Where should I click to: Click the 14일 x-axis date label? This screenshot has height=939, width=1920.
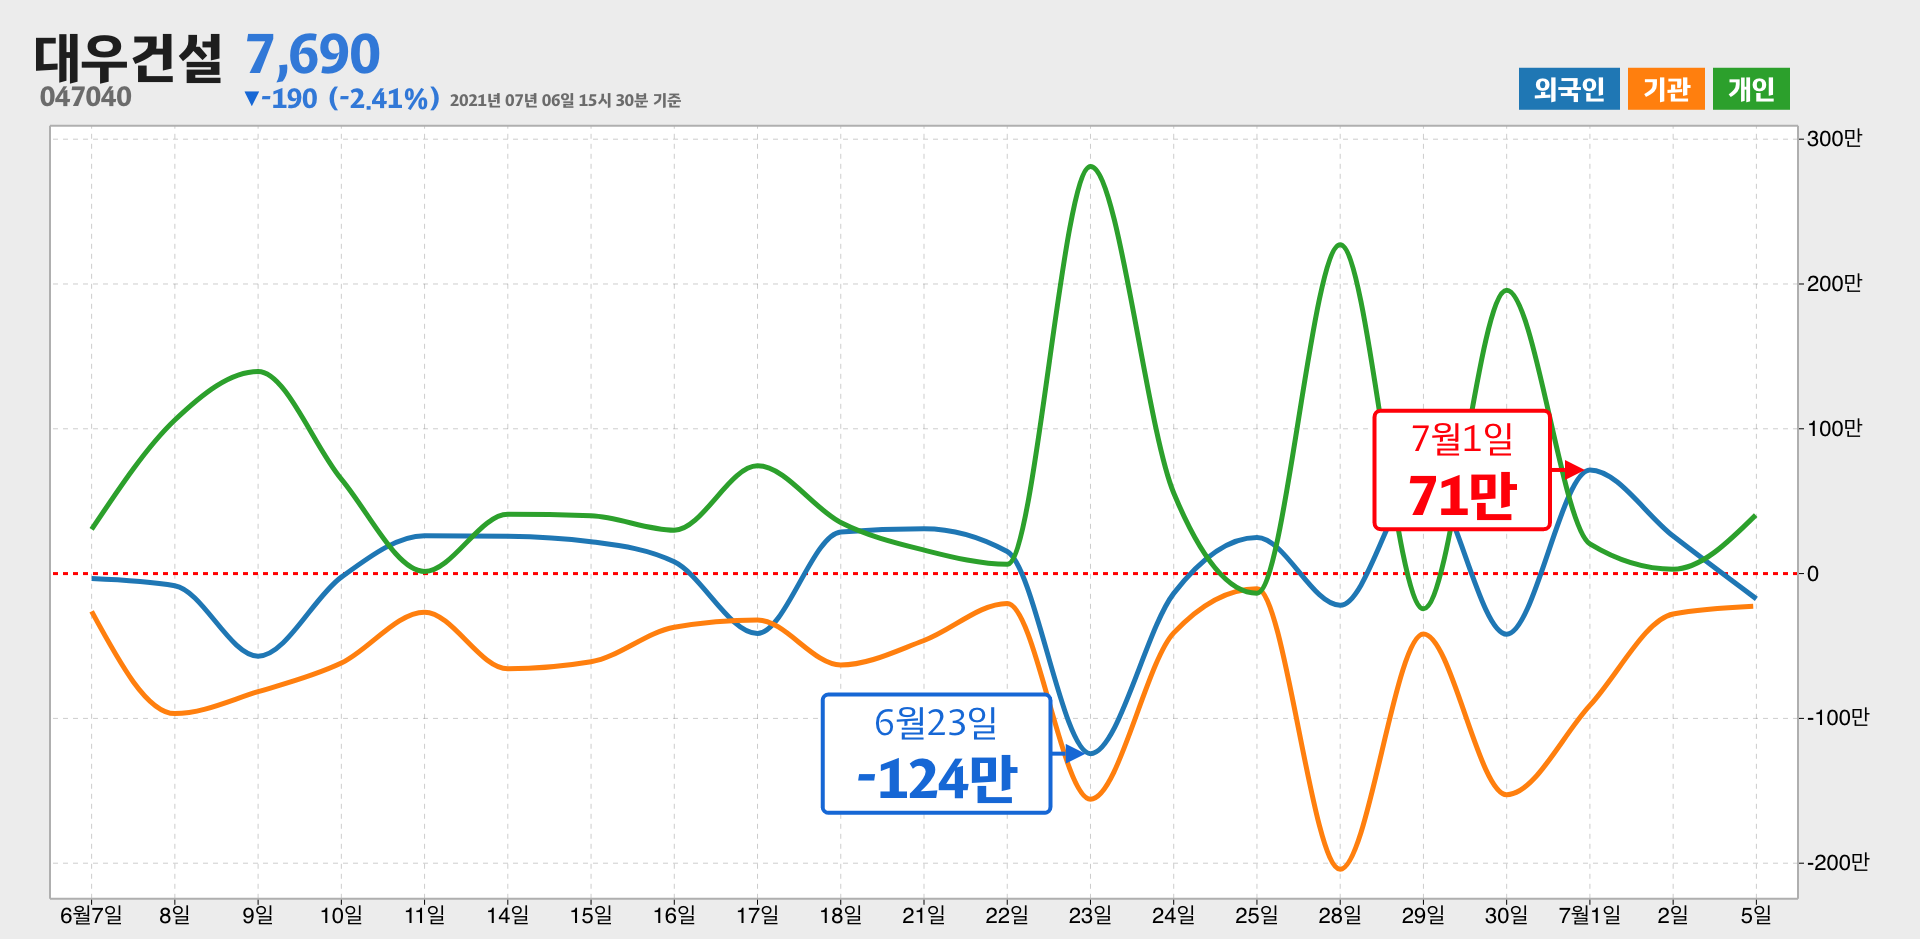tap(507, 915)
